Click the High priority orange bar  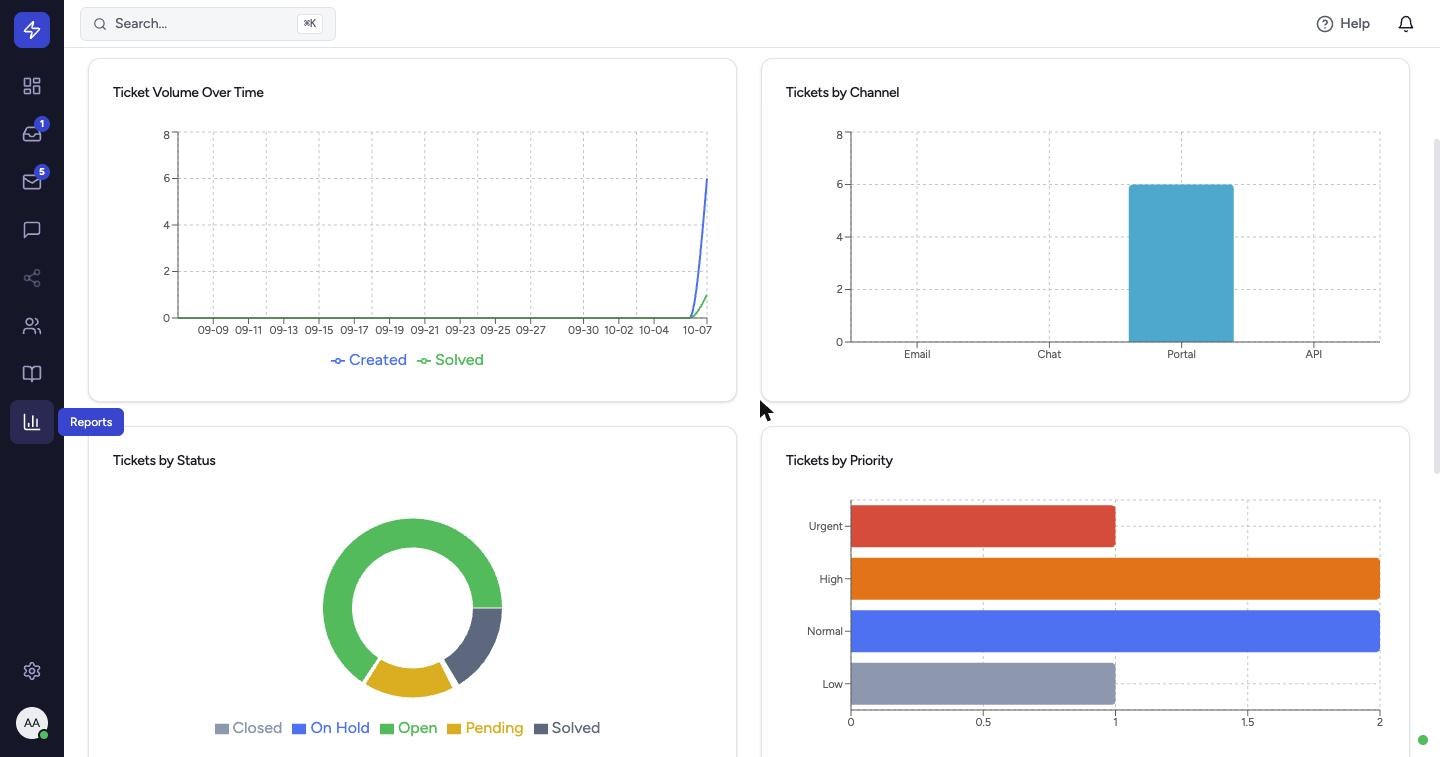(x=1115, y=579)
